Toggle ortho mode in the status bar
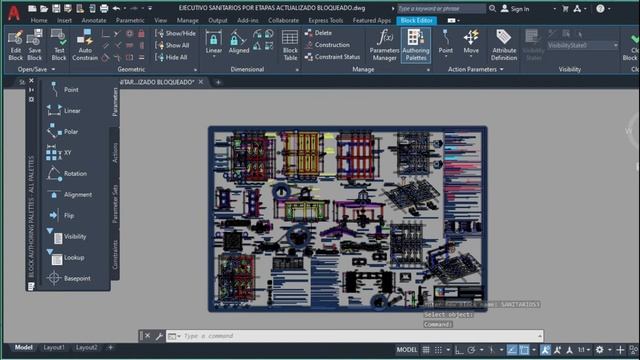The image size is (640, 360). (x=459, y=350)
